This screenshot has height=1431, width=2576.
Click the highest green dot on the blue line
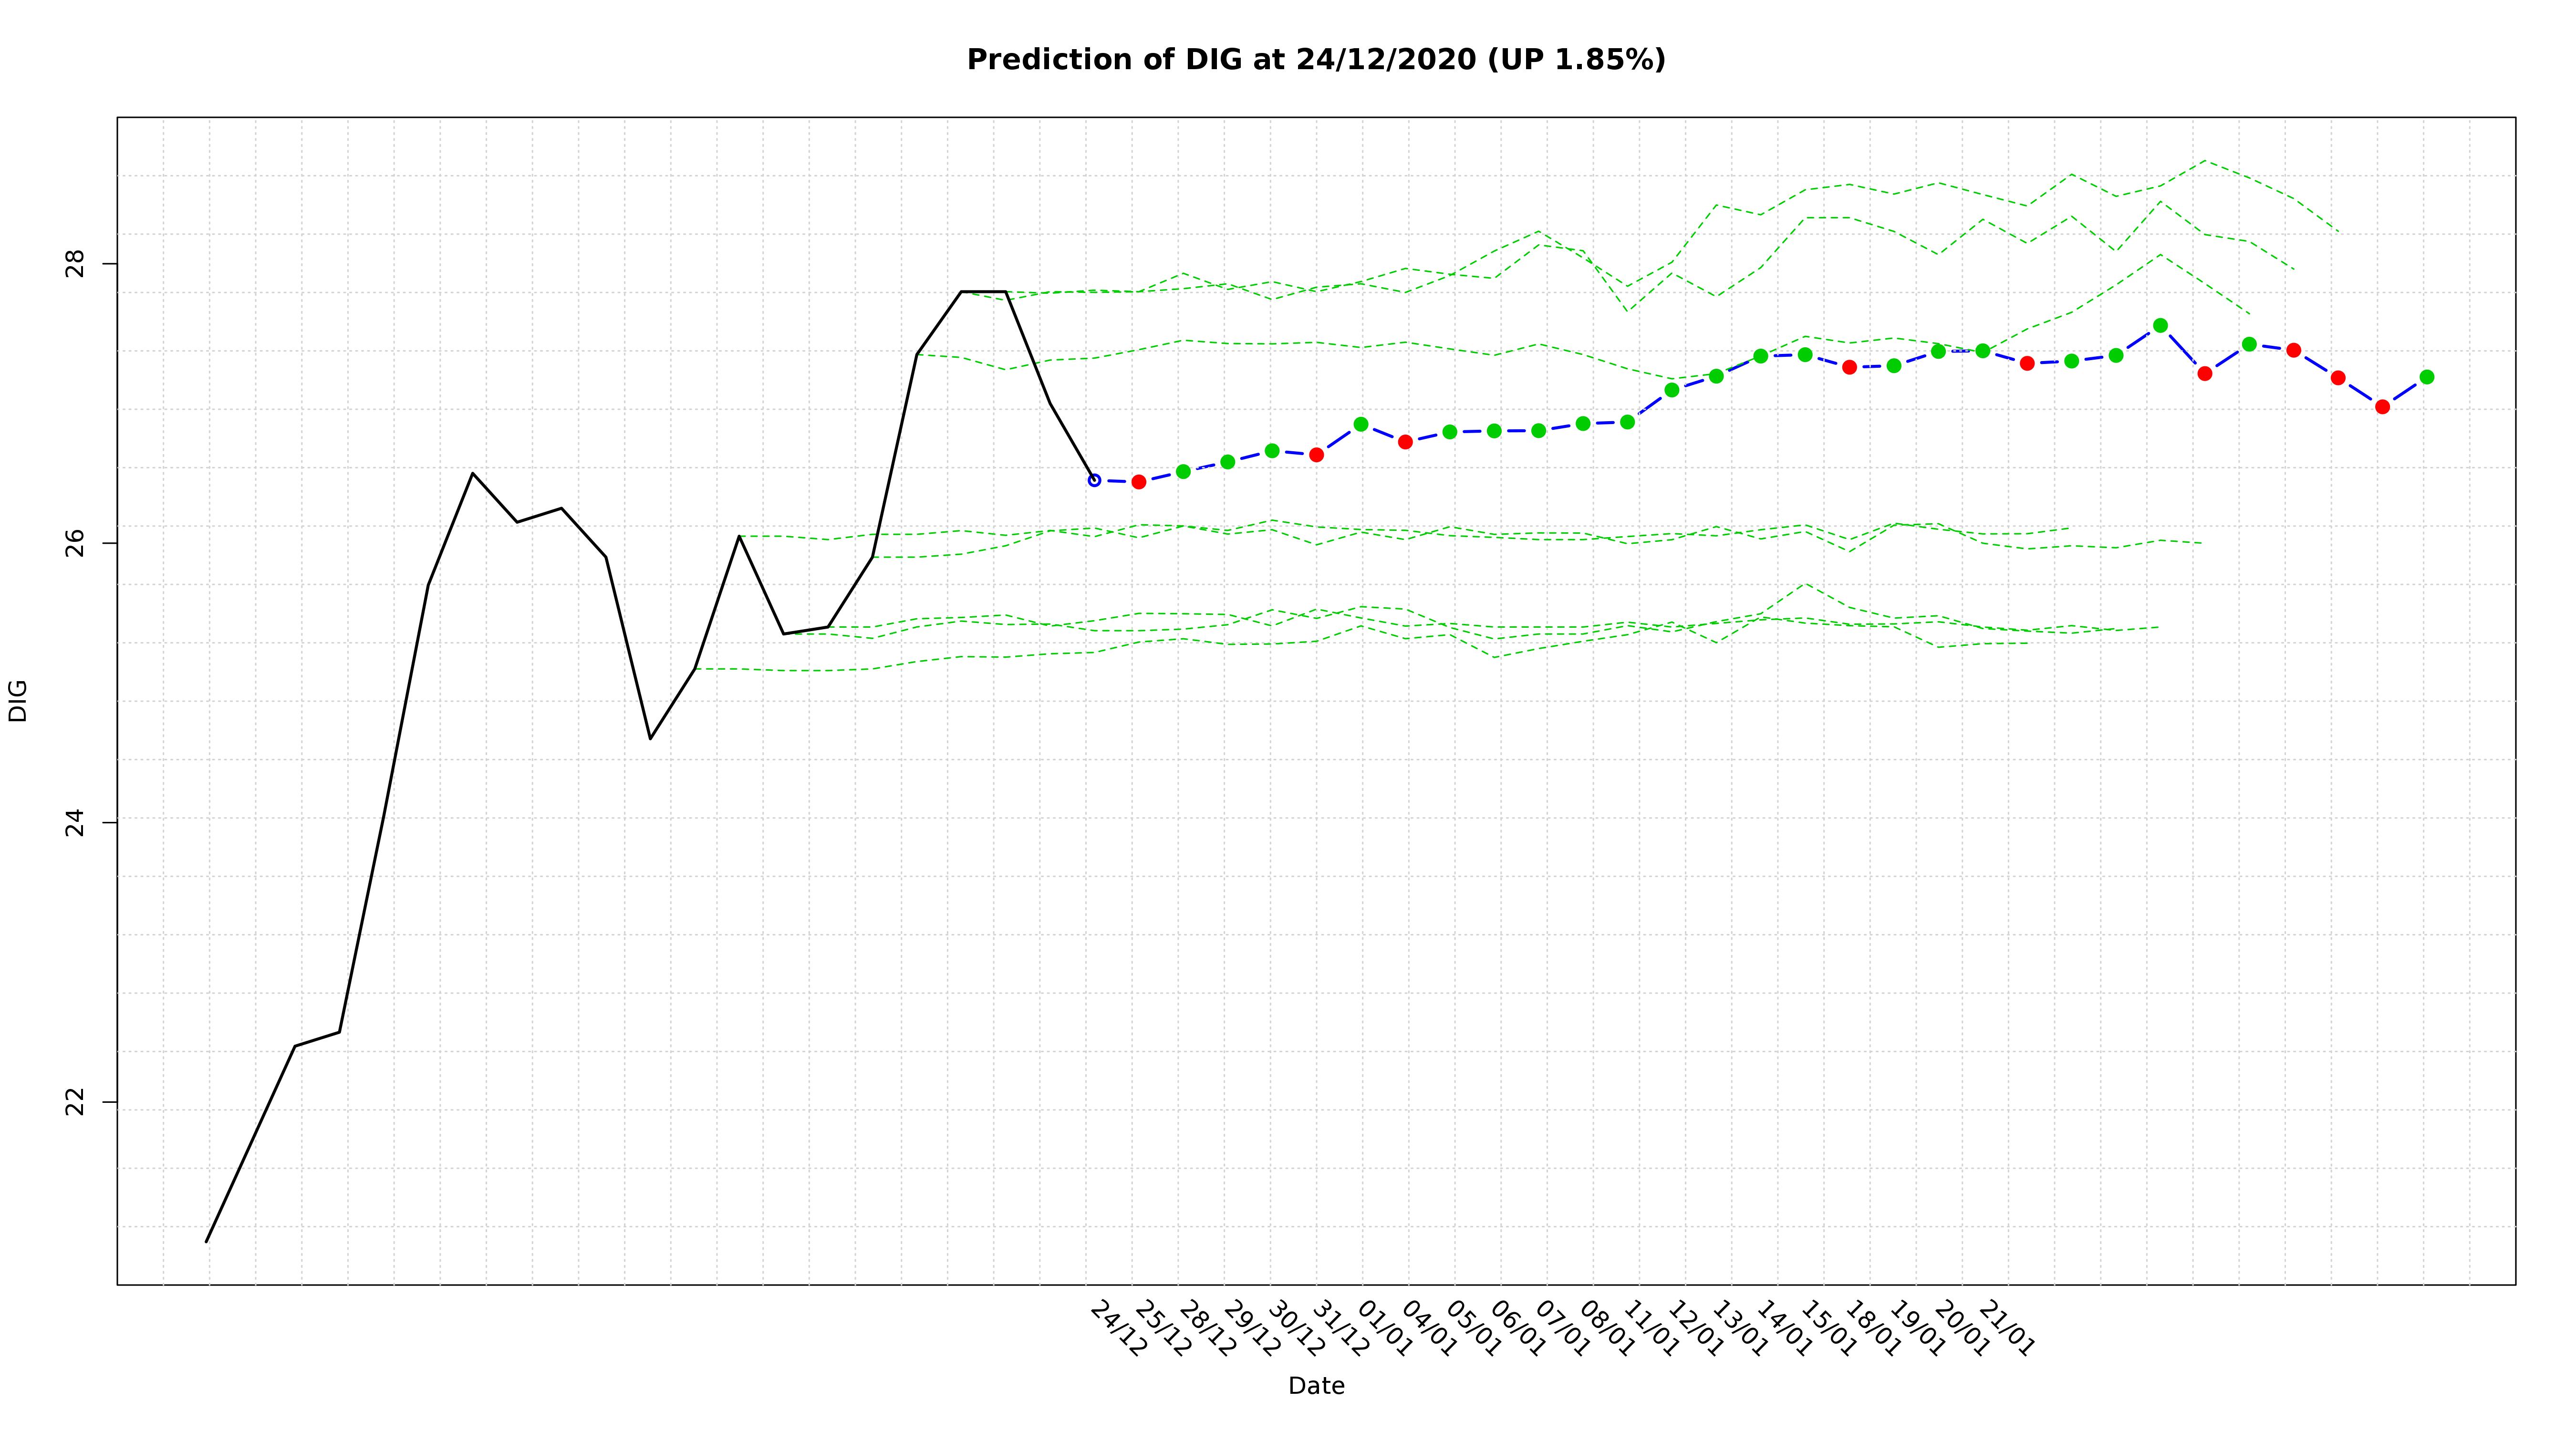(2160, 325)
